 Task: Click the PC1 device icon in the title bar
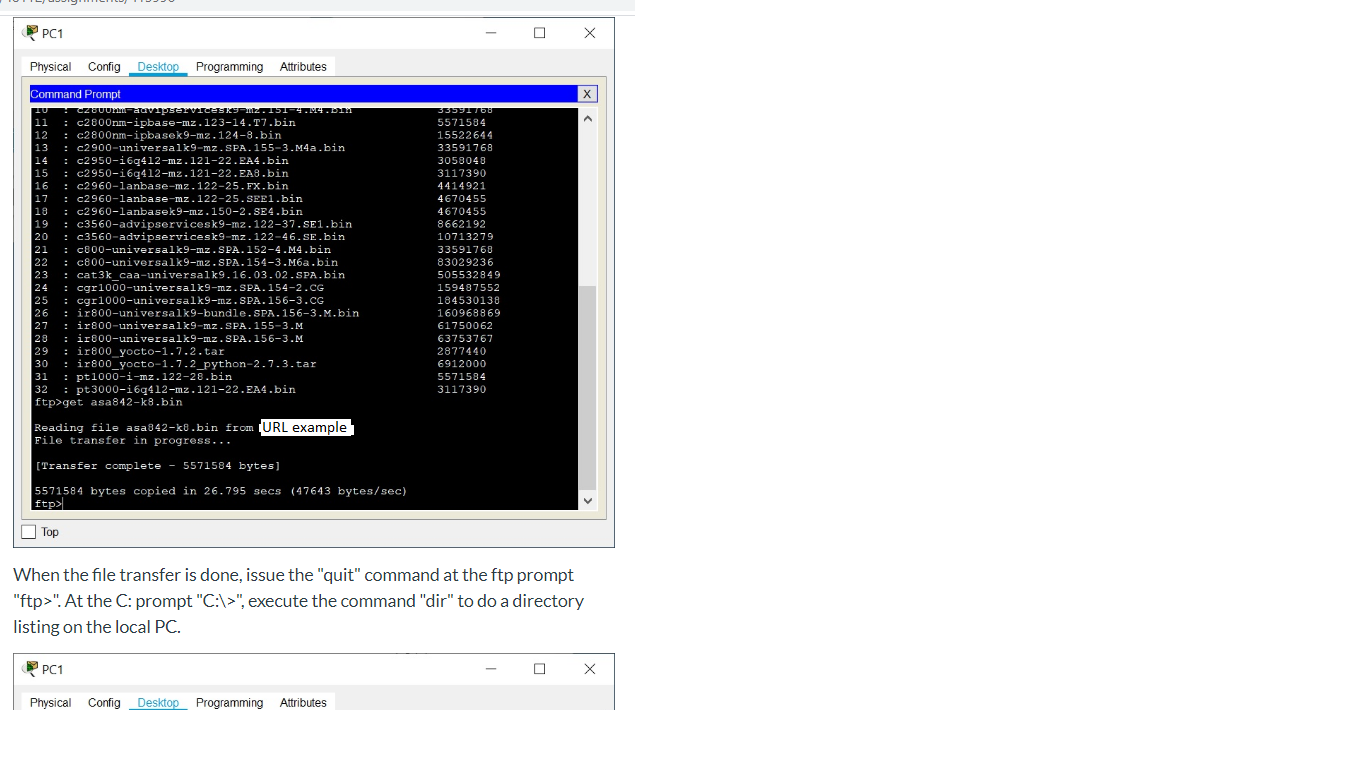coord(31,32)
